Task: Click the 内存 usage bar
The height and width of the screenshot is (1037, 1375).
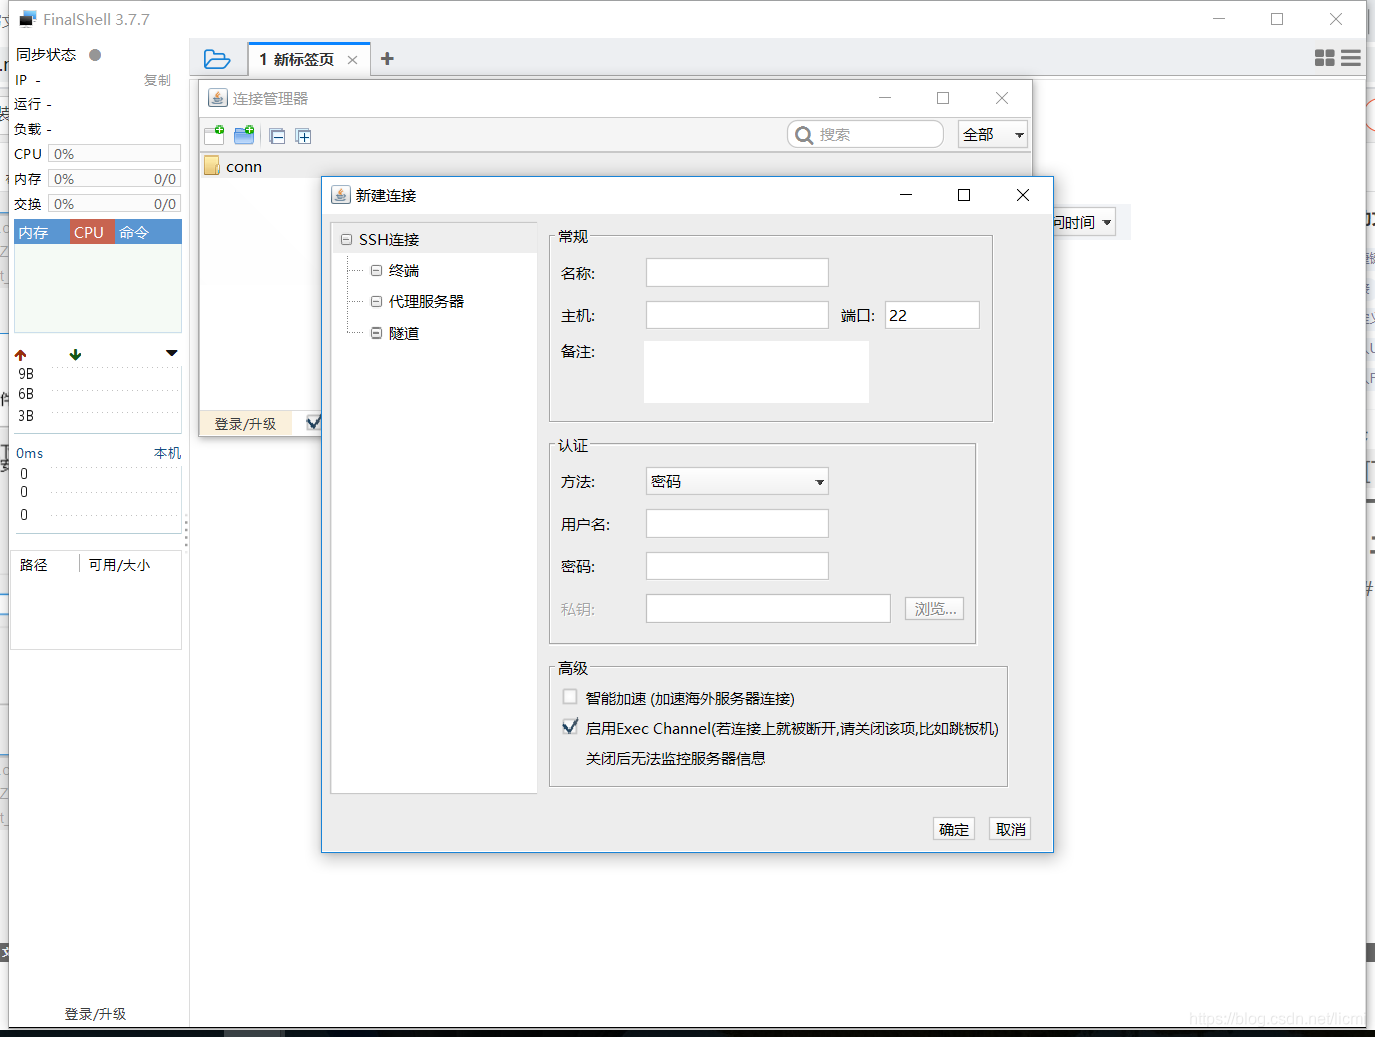Action: click(x=115, y=179)
